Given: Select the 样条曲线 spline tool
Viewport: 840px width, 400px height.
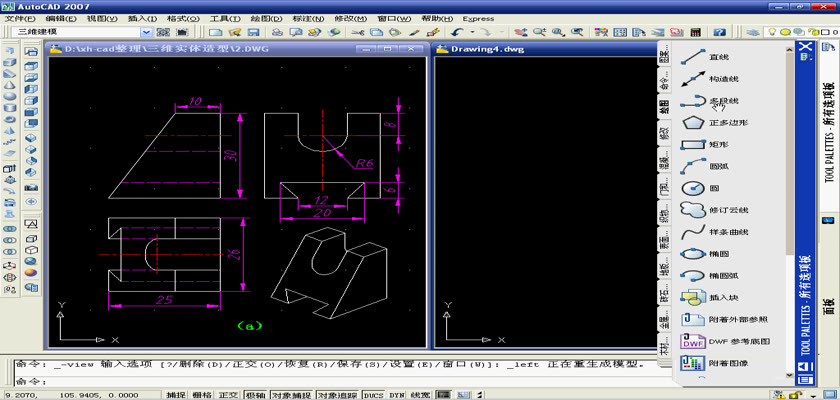Looking at the screenshot, I should pyautogui.click(x=714, y=232).
